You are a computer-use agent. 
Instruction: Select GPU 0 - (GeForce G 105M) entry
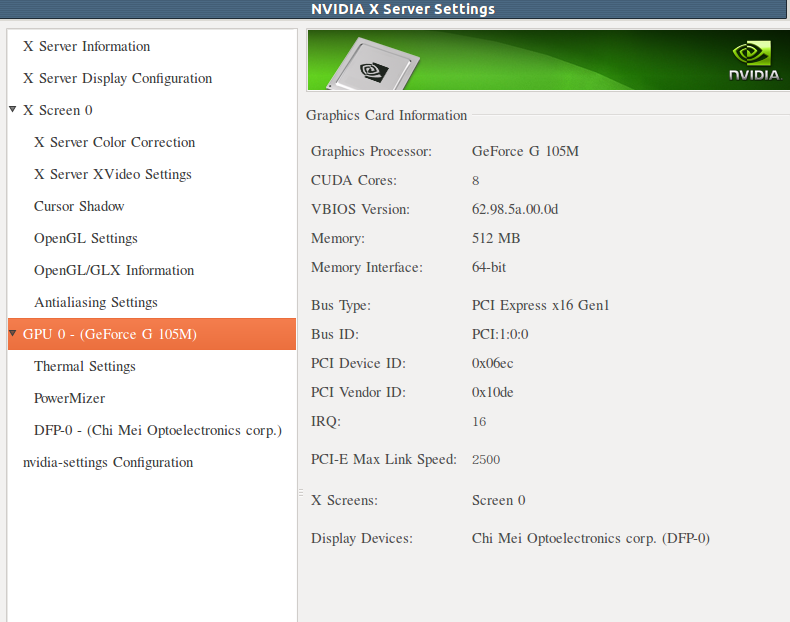point(152,334)
